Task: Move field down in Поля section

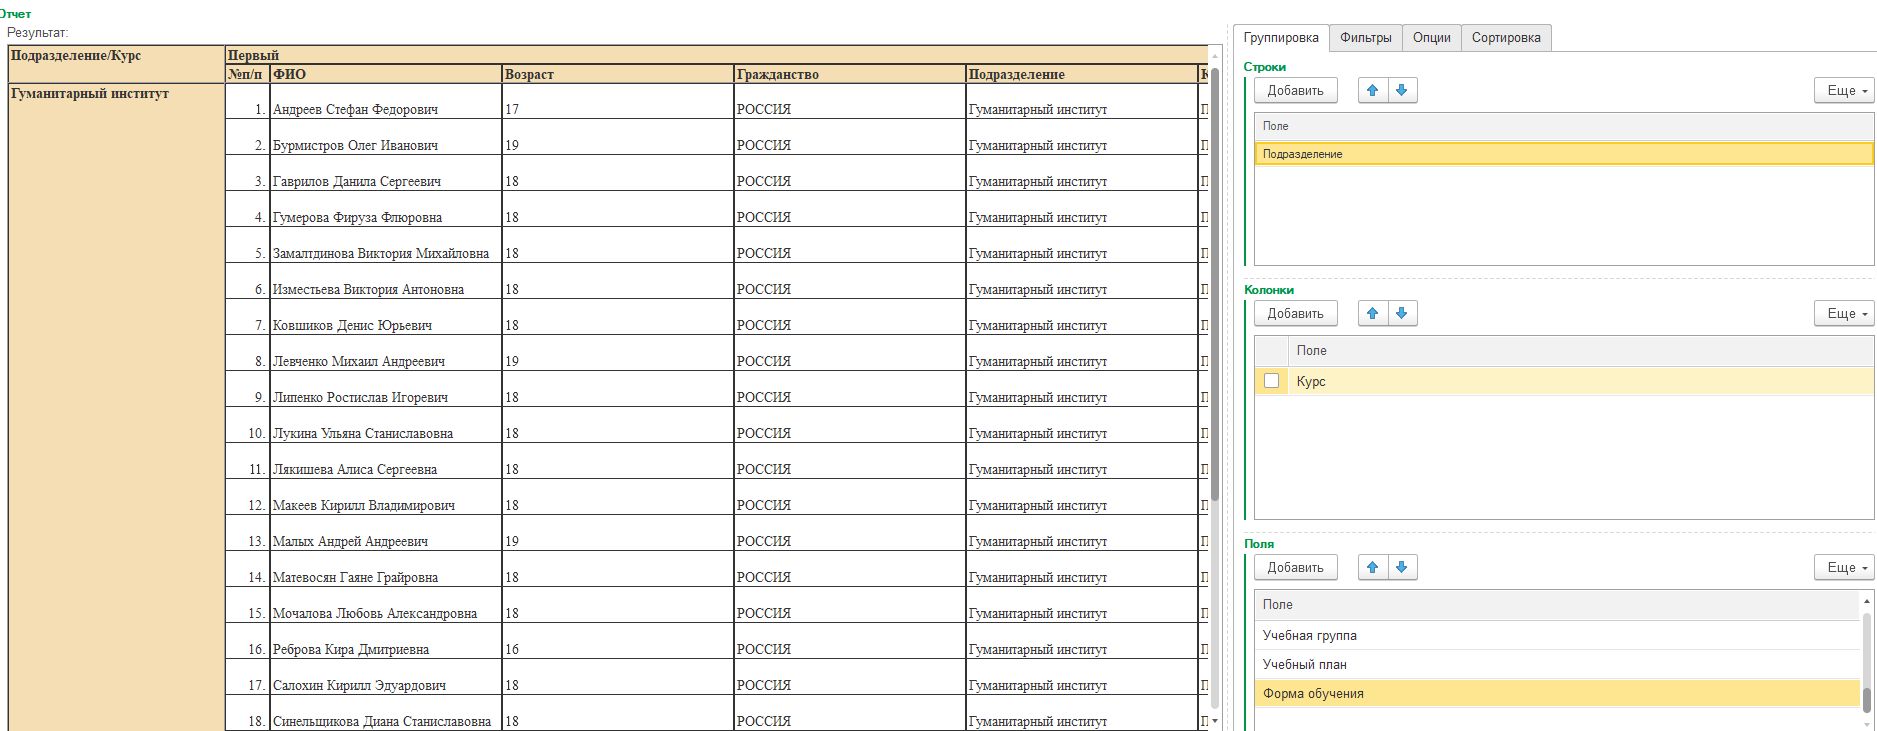Action: (1402, 568)
